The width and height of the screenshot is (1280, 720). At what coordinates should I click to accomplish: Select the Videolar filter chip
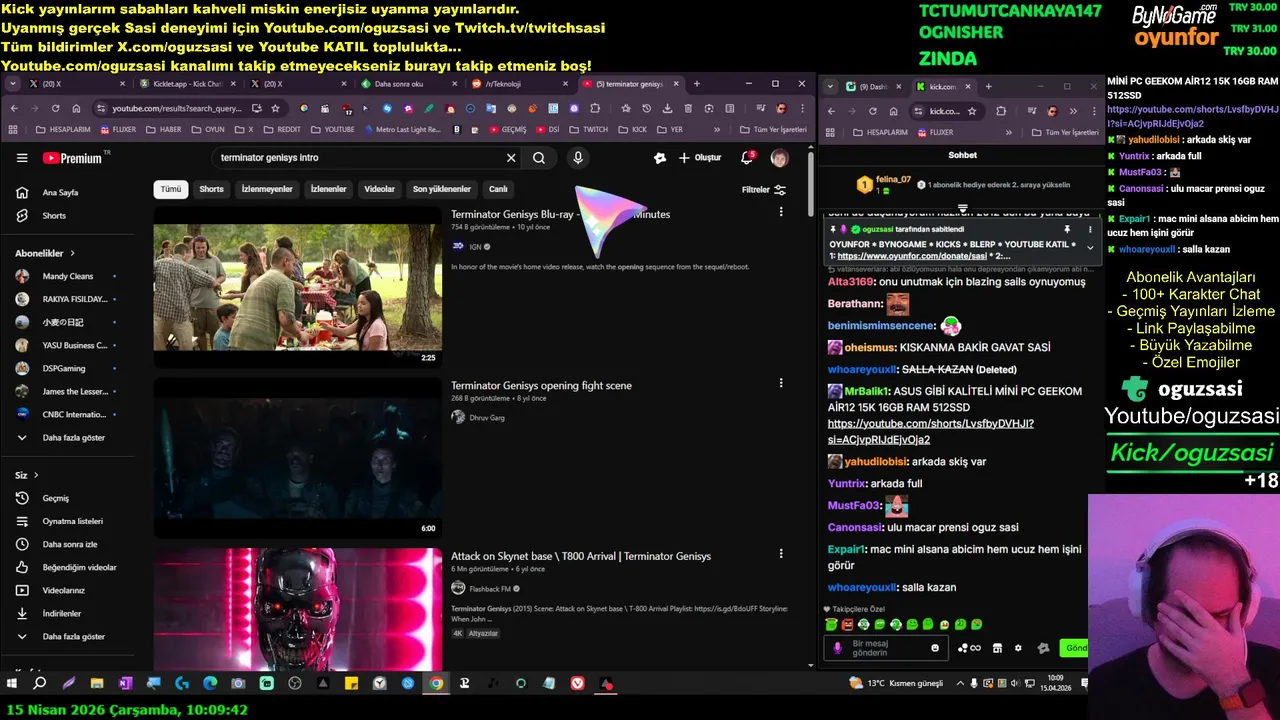click(x=379, y=189)
